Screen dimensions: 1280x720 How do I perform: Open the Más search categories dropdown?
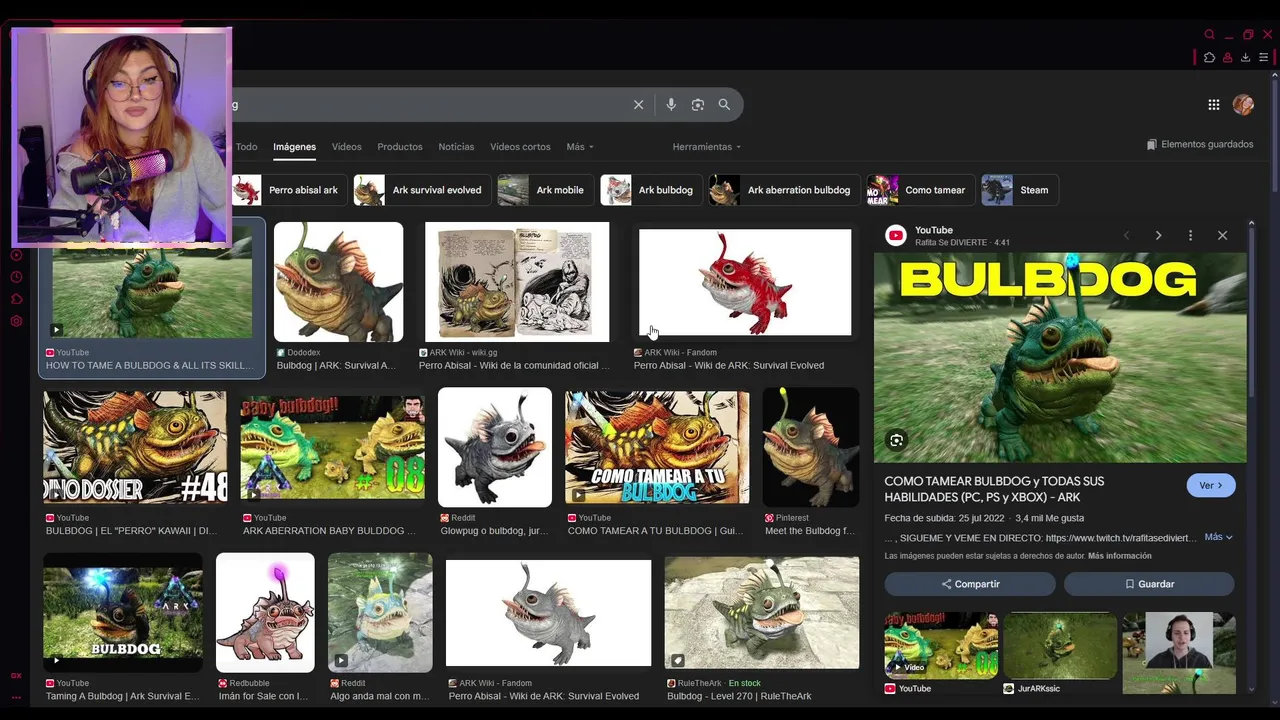point(579,147)
